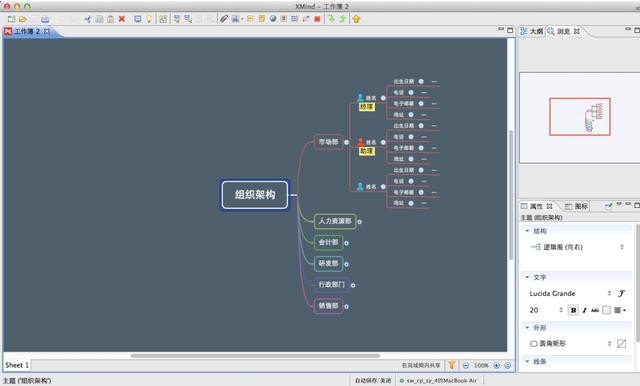Click the insert subtopic icon
This screenshot has height=386, width=640.
188,19
